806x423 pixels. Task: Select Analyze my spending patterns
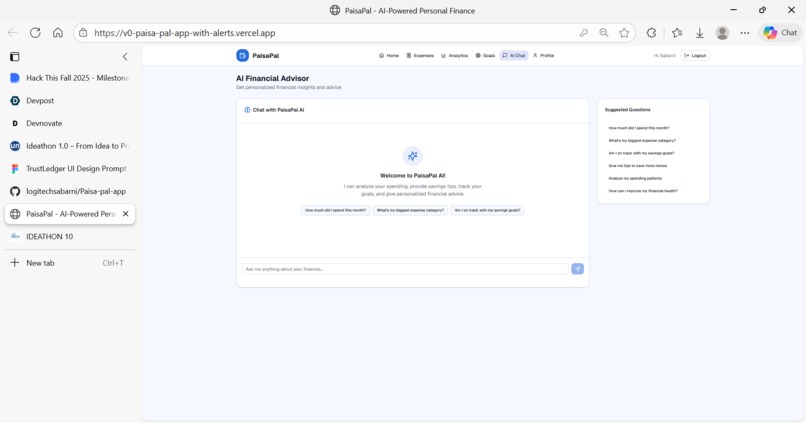tap(635, 178)
